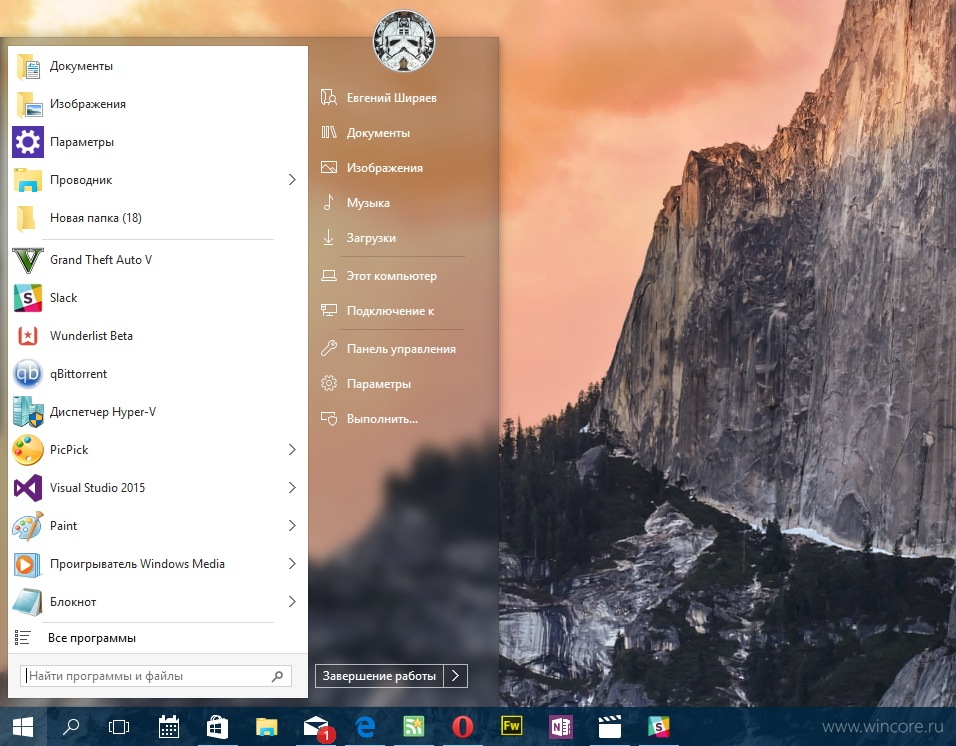Open Этот компьютер
This screenshot has width=956, height=746.
click(x=393, y=276)
